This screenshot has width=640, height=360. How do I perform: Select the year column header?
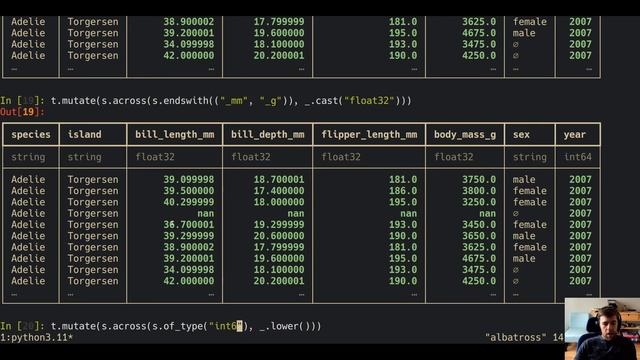(575, 135)
